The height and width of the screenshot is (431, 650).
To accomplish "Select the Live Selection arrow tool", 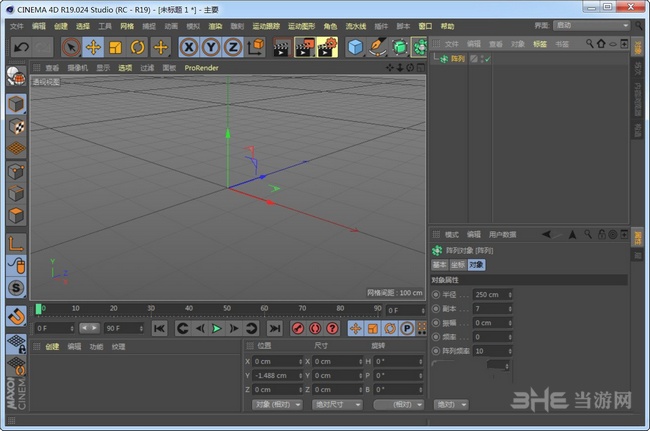I will (x=71, y=47).
